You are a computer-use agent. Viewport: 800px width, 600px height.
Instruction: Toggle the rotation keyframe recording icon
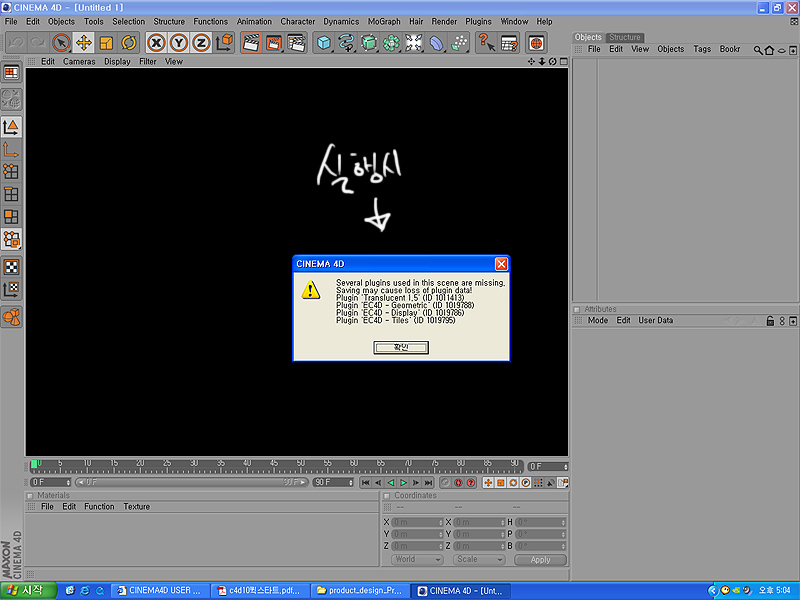tap(513, 482)
